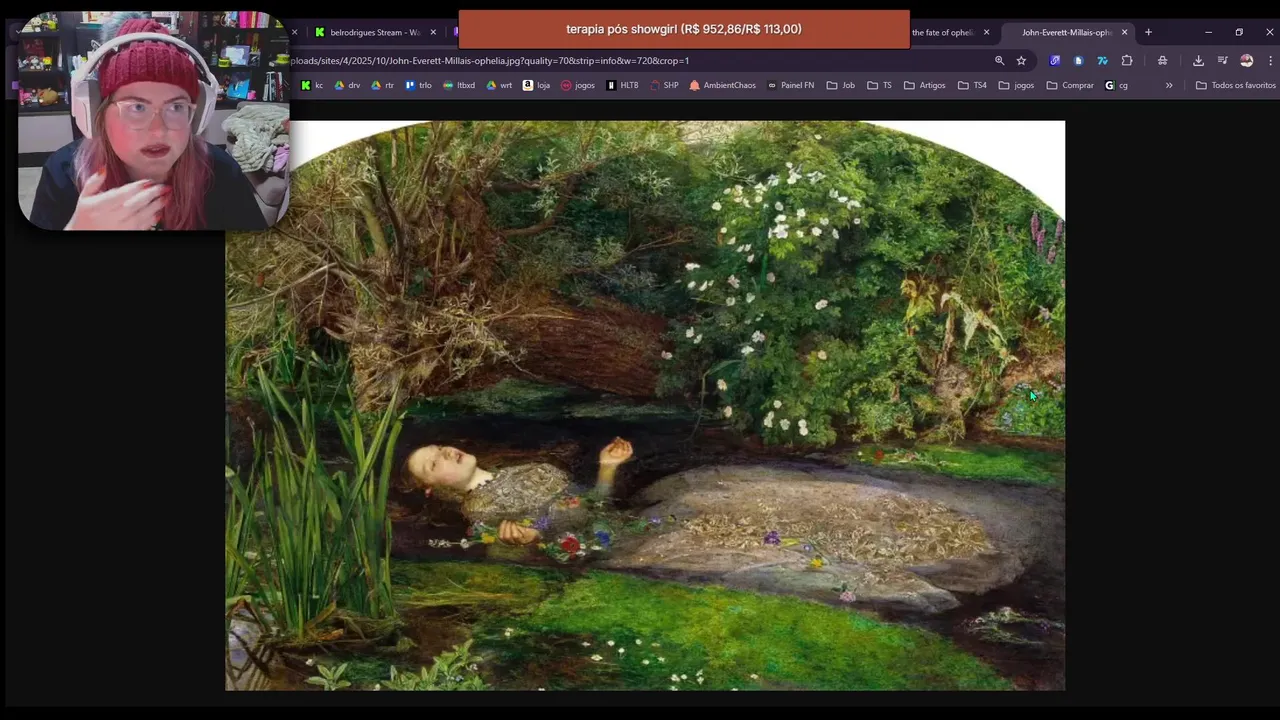The width and height of the screenshot is (1280, 720).
Task: Open the cg bookmark
Action: [1116, 86]
